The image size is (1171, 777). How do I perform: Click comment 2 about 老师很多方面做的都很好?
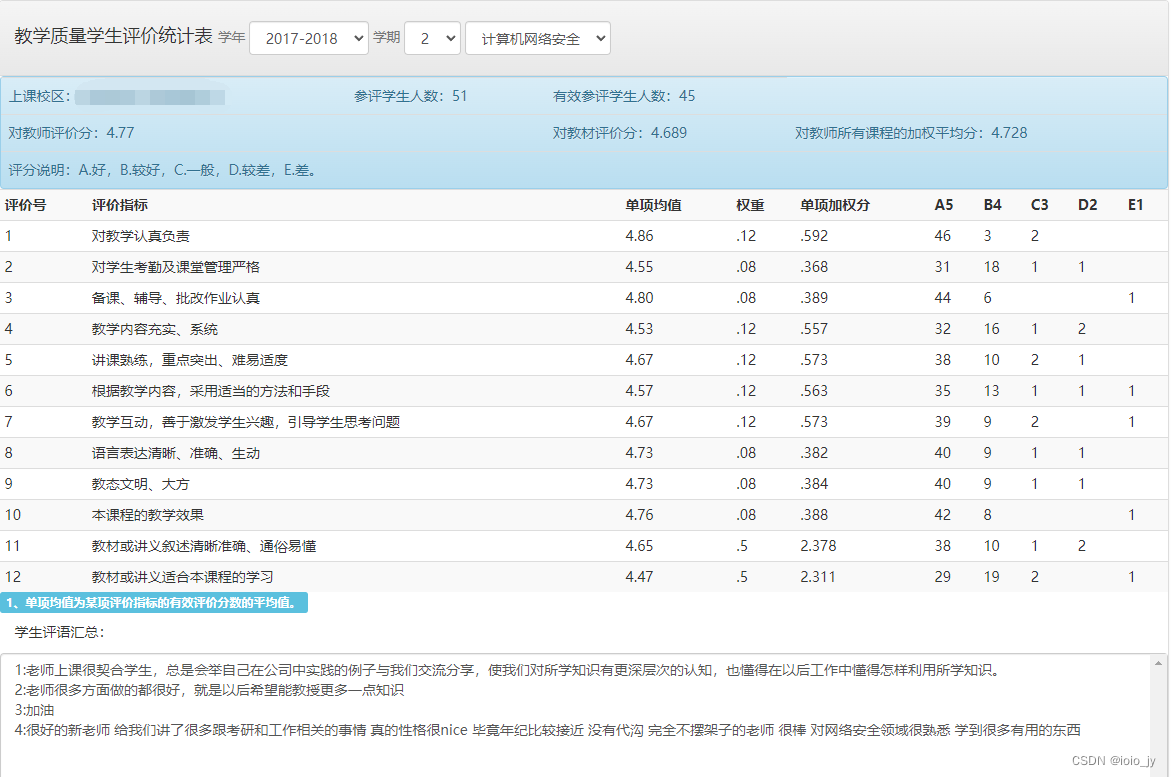(209, 690)
